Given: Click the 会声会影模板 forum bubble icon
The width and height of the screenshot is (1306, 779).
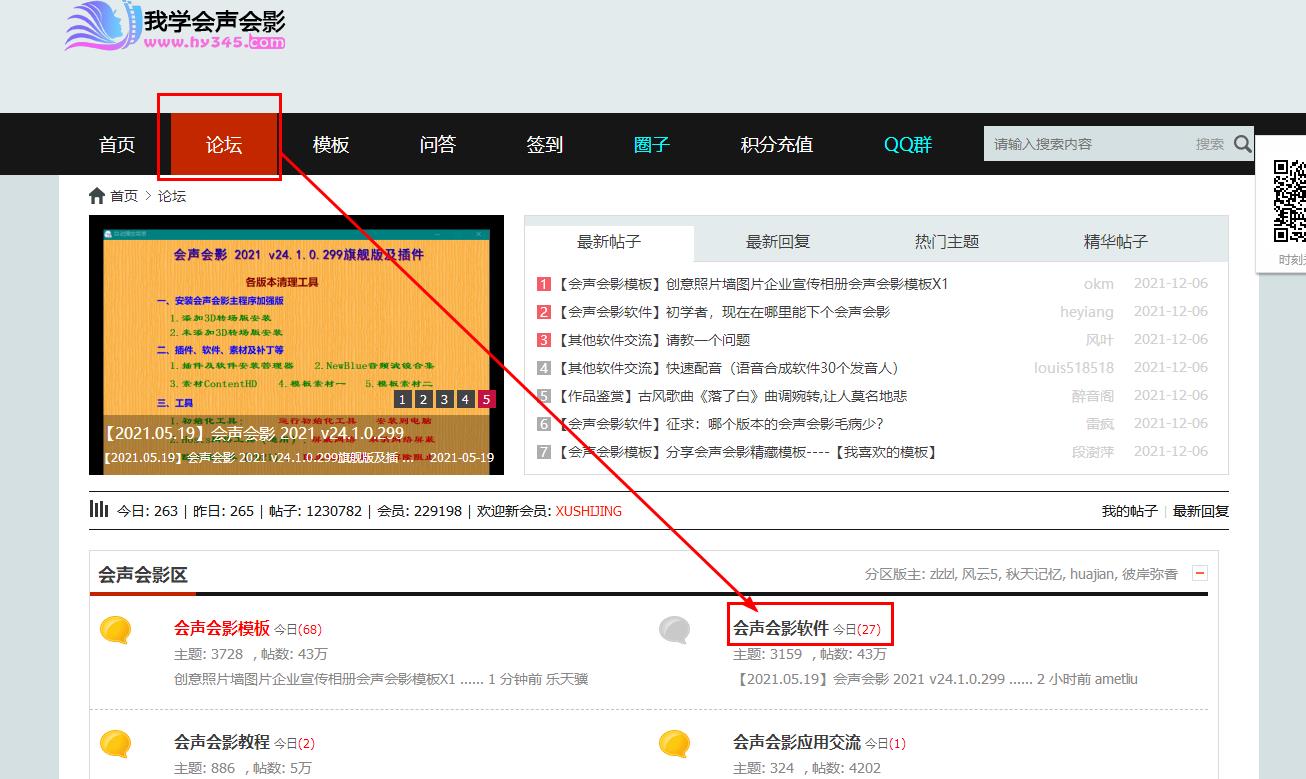Looking at the screenshot, I should click(117, 630).
